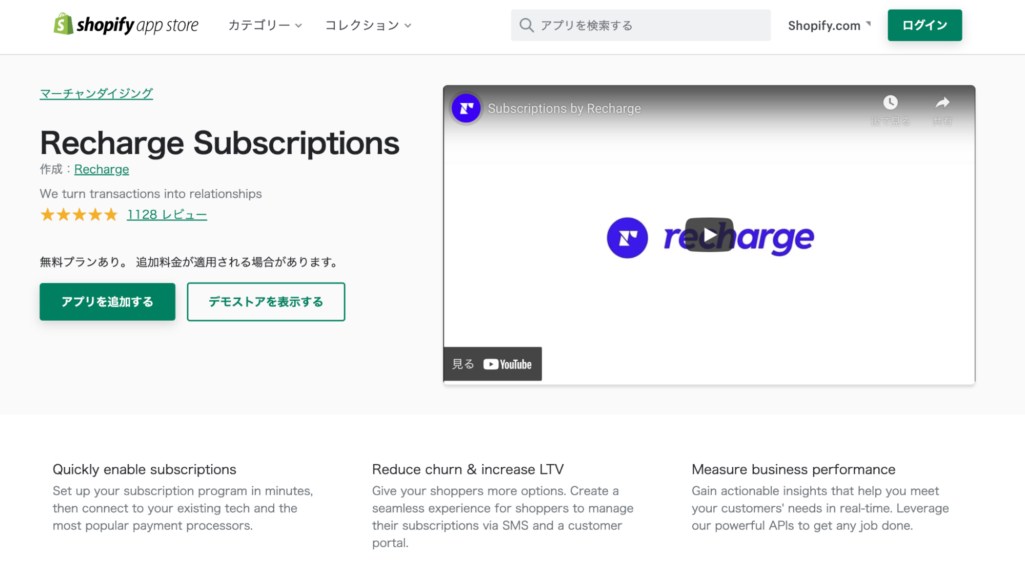This screenshot has height=561, width=1025.
Task: Click the five-star rating icons
Action: (x=78, y=214)
